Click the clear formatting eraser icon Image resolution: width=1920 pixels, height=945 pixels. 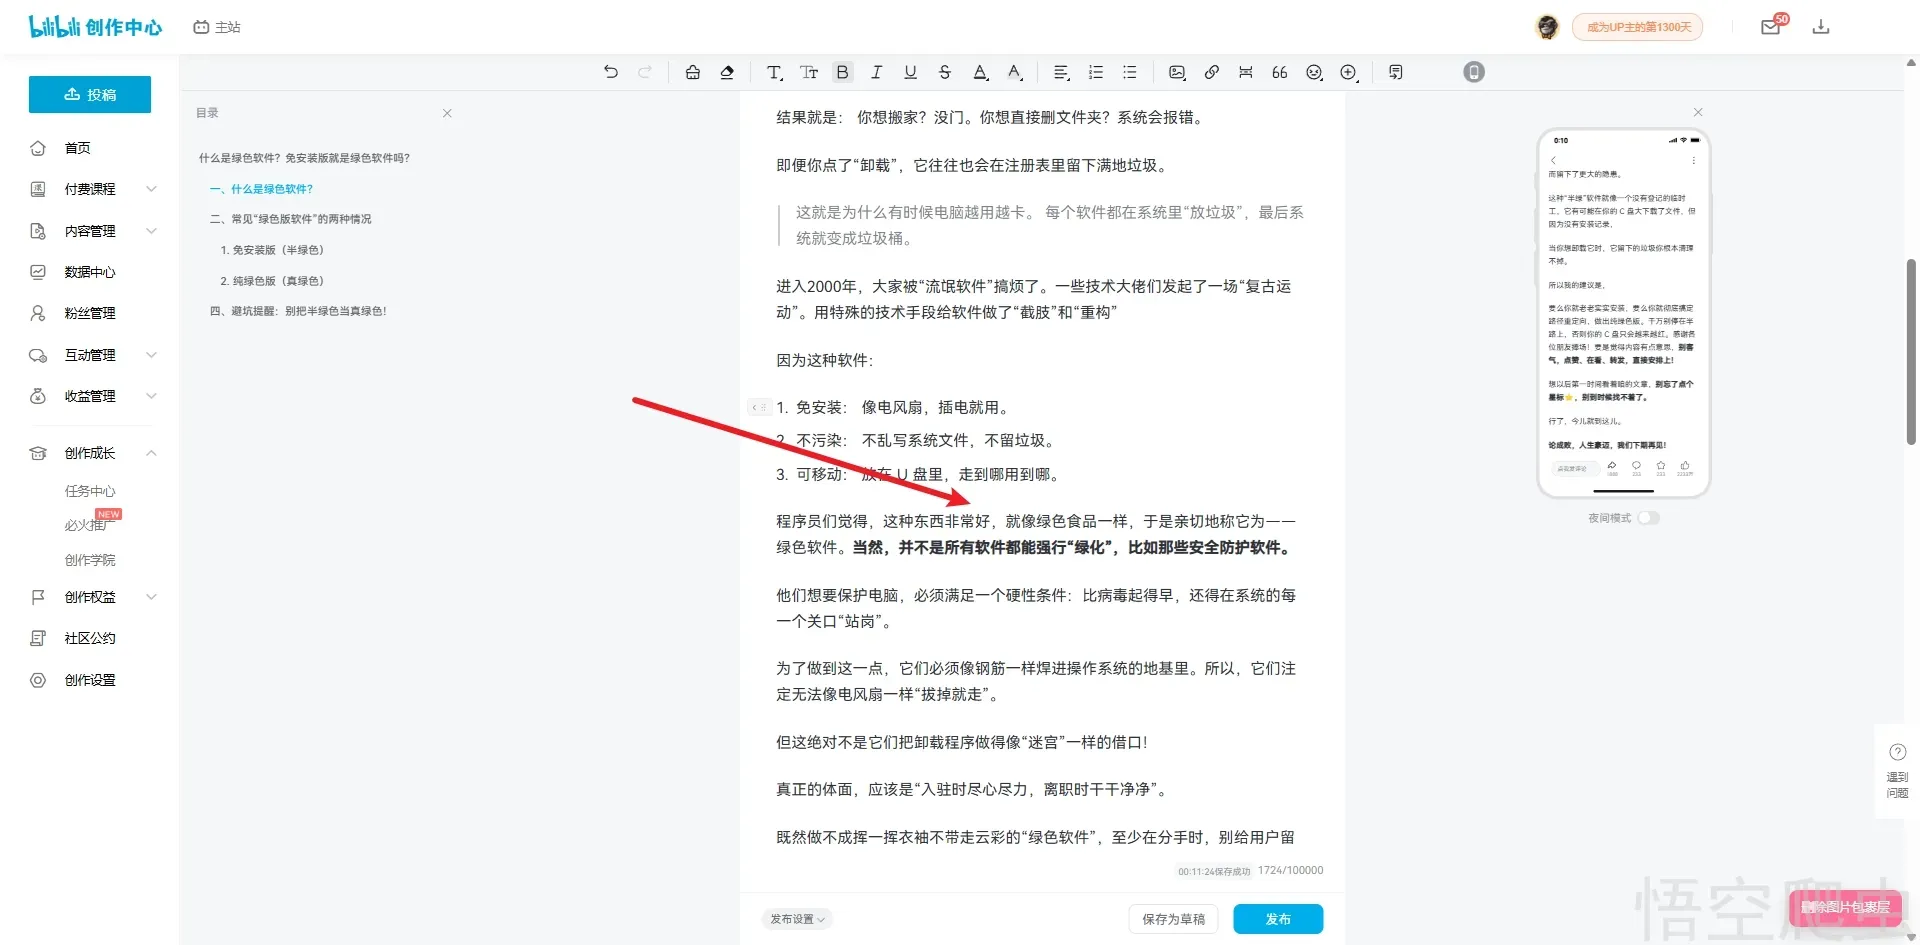click(727, 72)
